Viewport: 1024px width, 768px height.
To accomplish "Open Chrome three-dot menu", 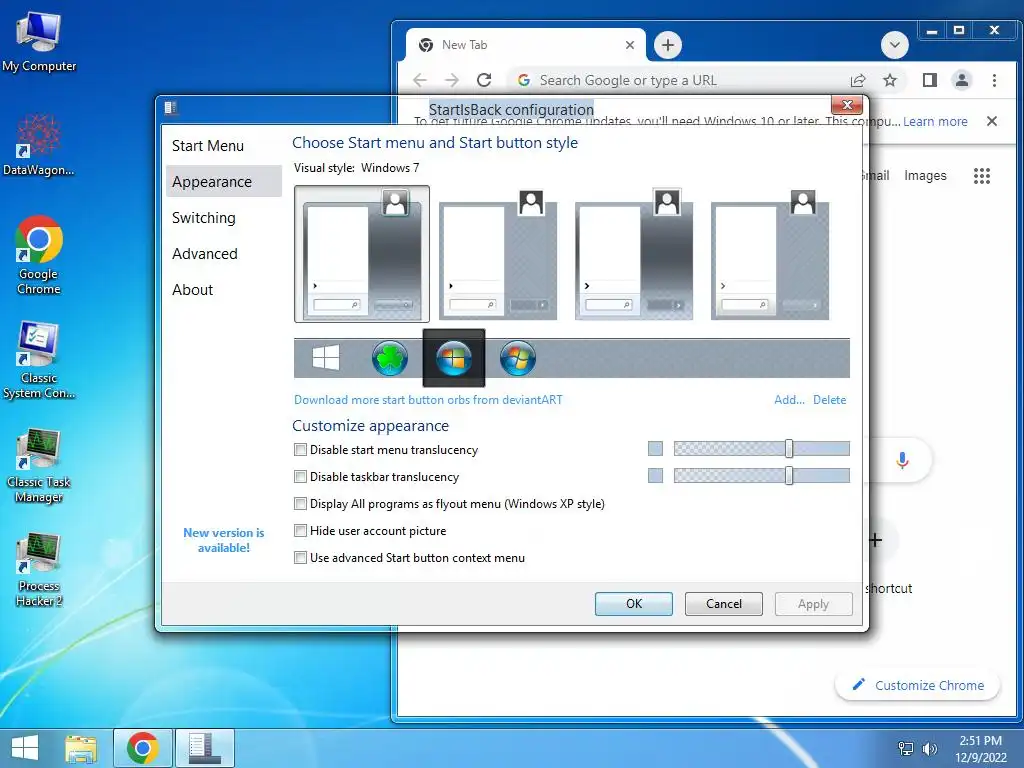I will click(994, 80).
